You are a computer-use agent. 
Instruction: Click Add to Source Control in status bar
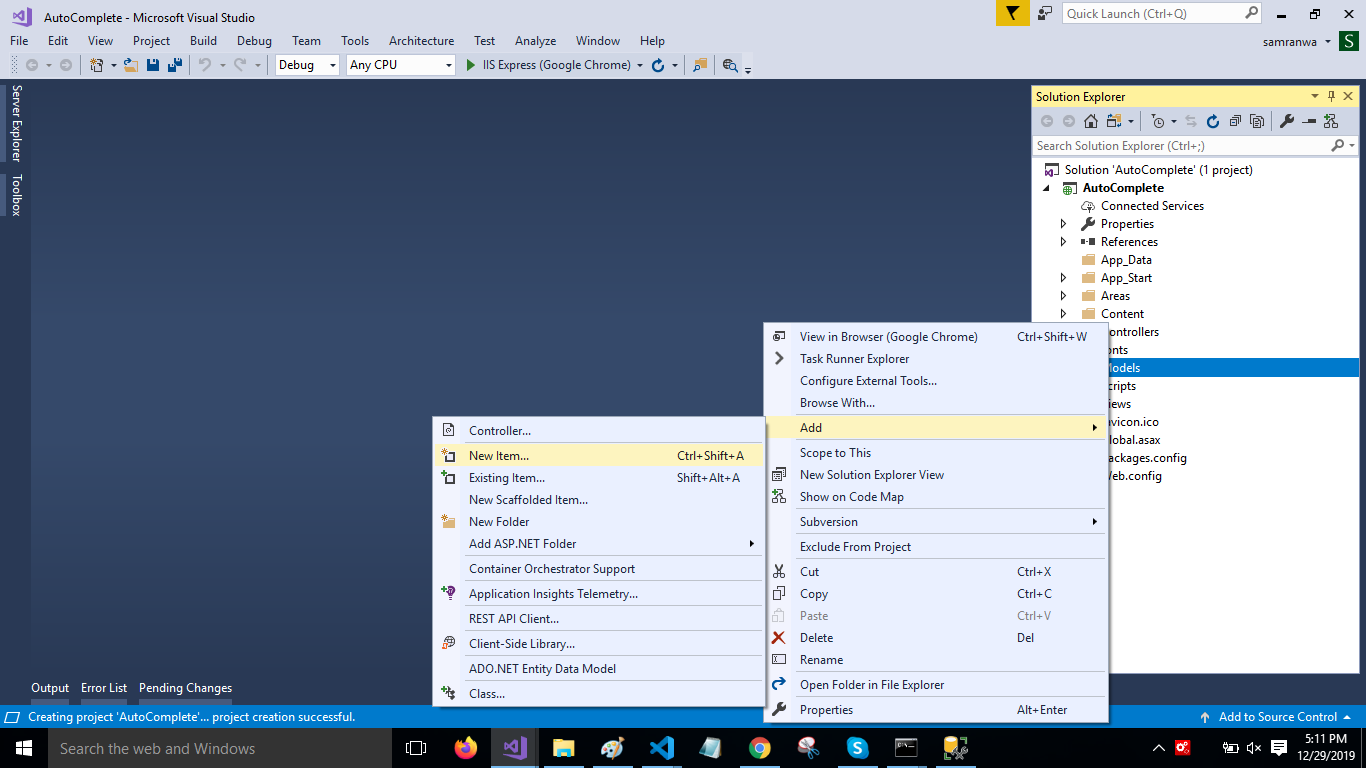pos(1277,717)
